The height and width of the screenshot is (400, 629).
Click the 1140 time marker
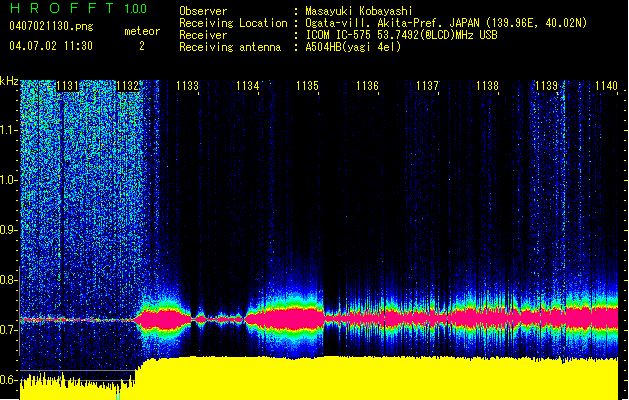coord(607,86)
